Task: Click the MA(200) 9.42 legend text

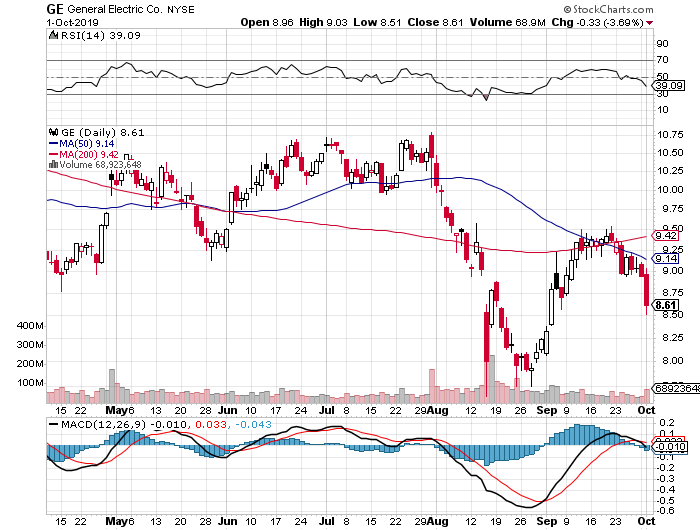Action: point(89,154)
